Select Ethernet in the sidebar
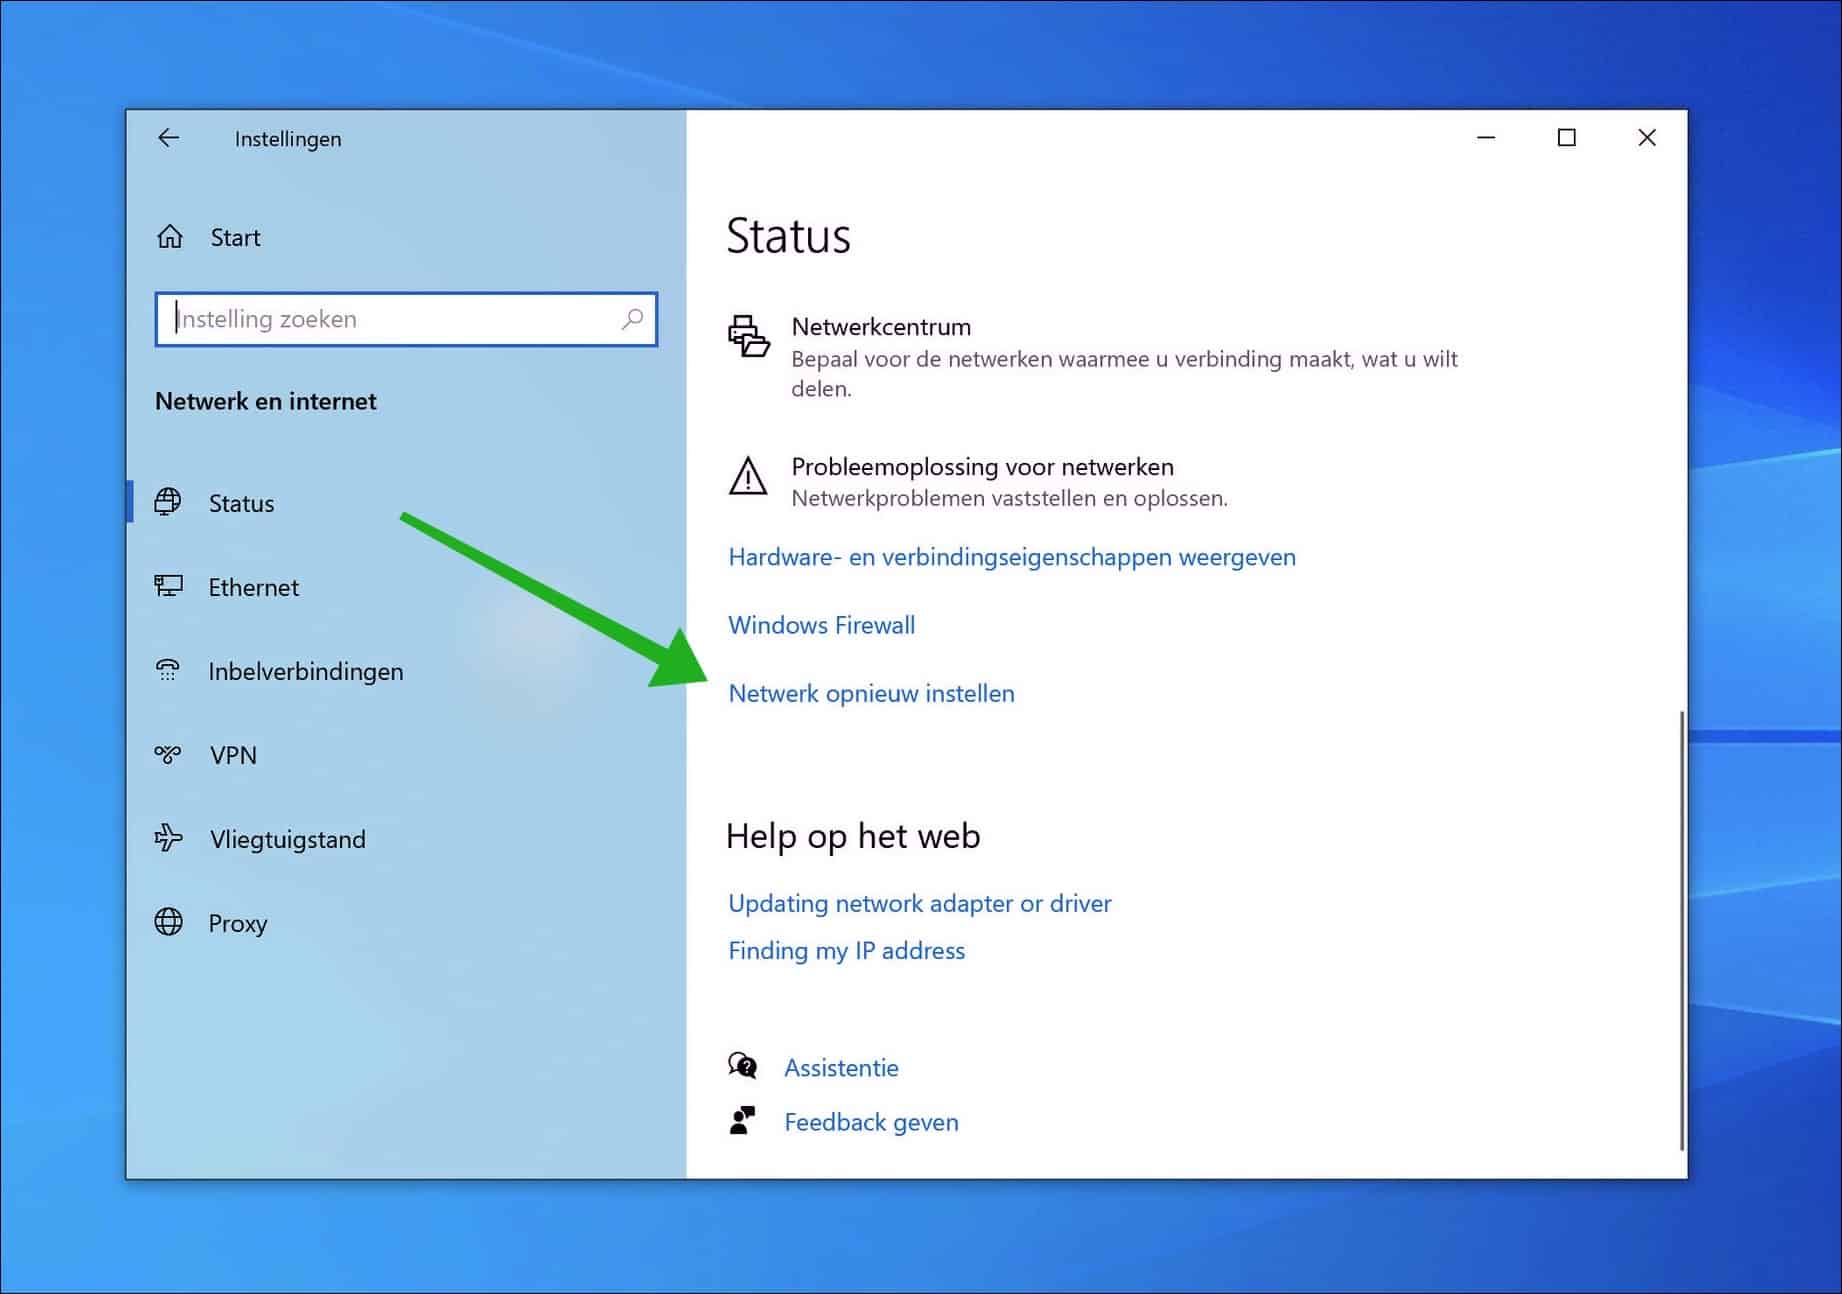Image resolution: width=1842 pixels, height=1294 pixels. 253,586
